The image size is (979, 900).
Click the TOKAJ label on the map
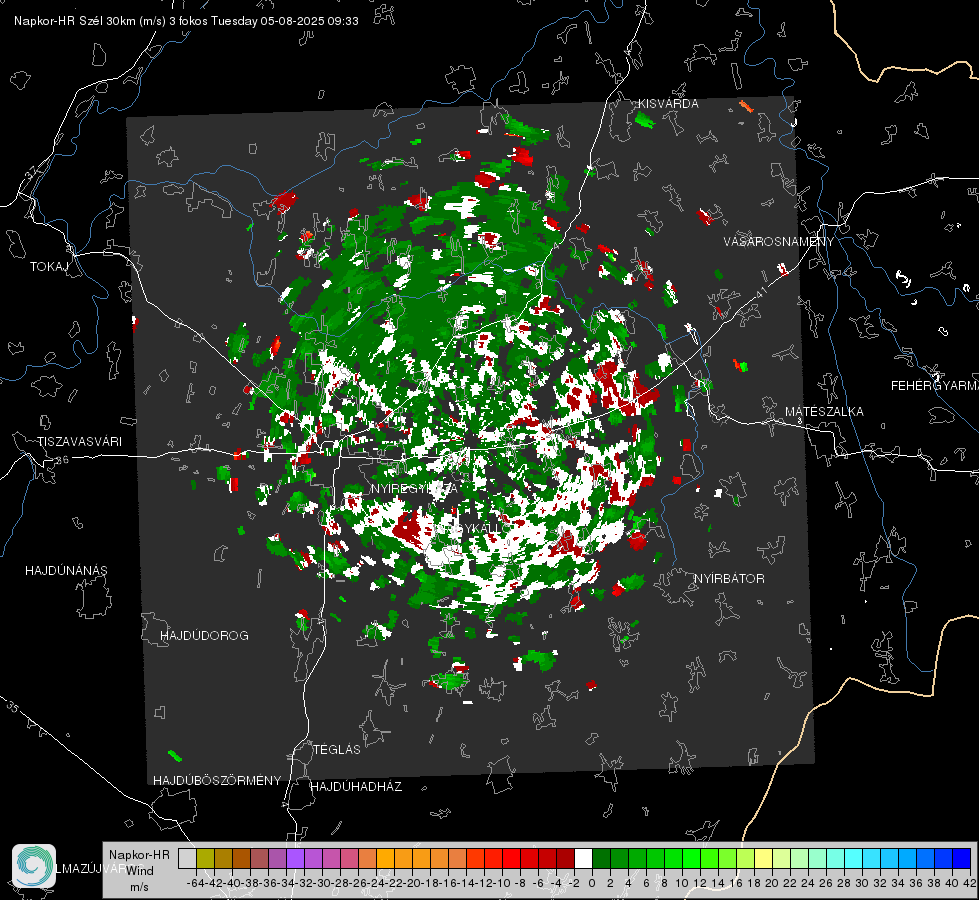point(49,267)
